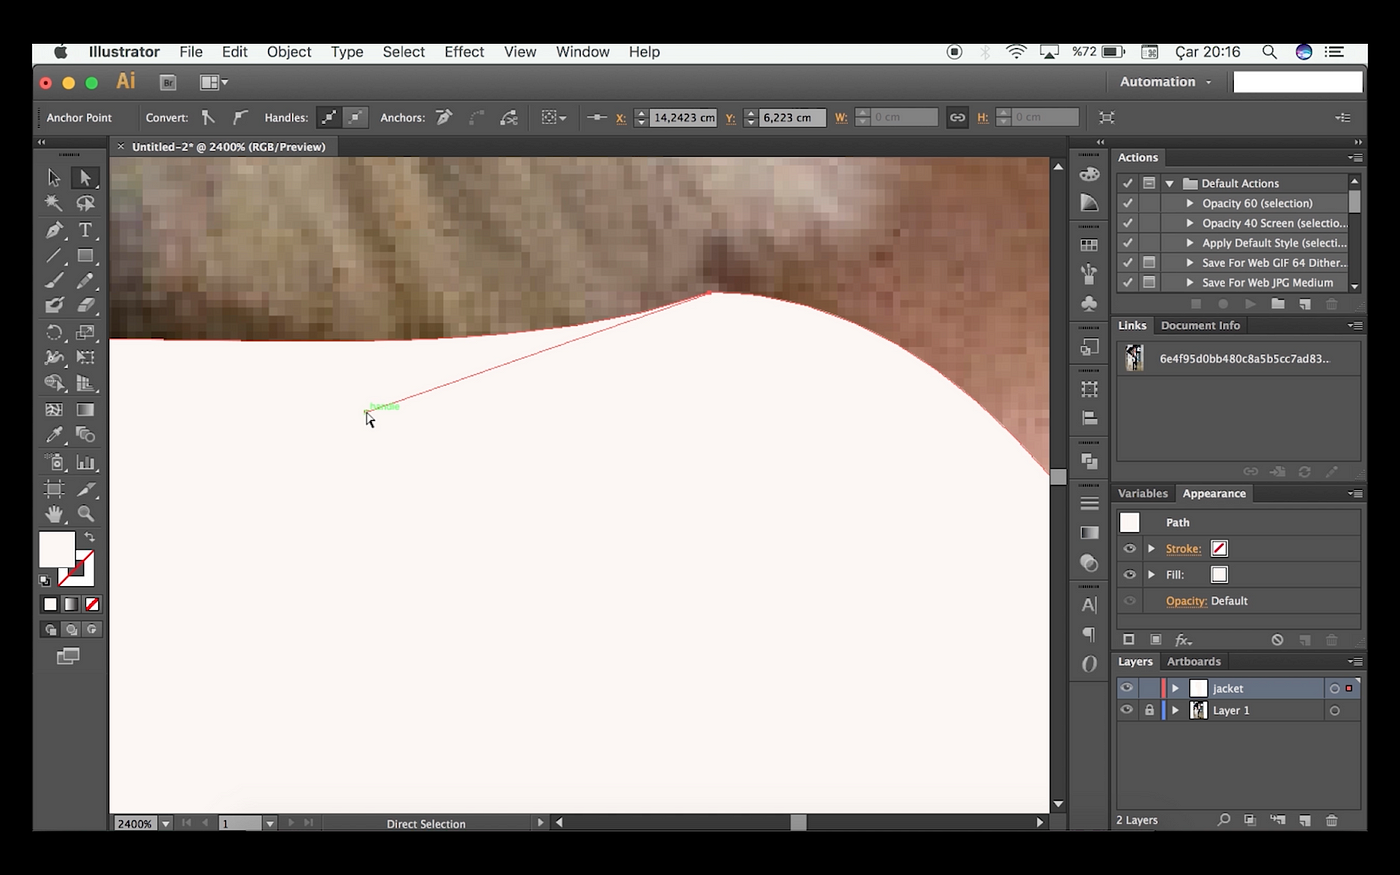The width and height of the screenshot is (1400, 875).
Task: Click the Y coordinate label link
Action: 730,118
